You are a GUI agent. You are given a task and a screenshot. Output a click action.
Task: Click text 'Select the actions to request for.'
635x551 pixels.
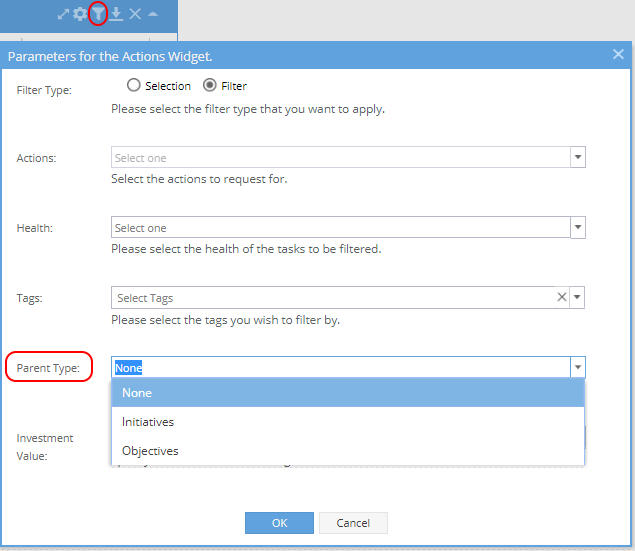point(199,179)
